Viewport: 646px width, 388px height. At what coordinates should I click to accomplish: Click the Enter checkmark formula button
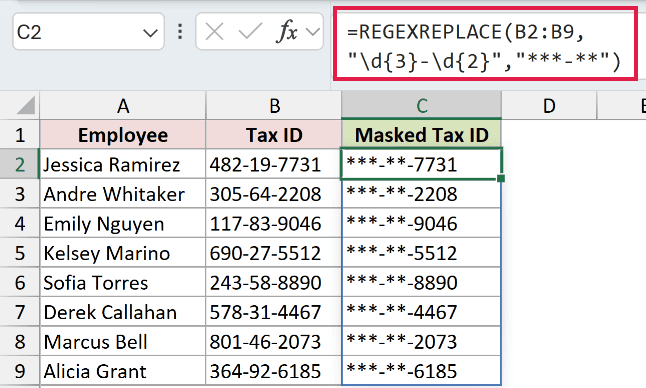coord(250,32)
